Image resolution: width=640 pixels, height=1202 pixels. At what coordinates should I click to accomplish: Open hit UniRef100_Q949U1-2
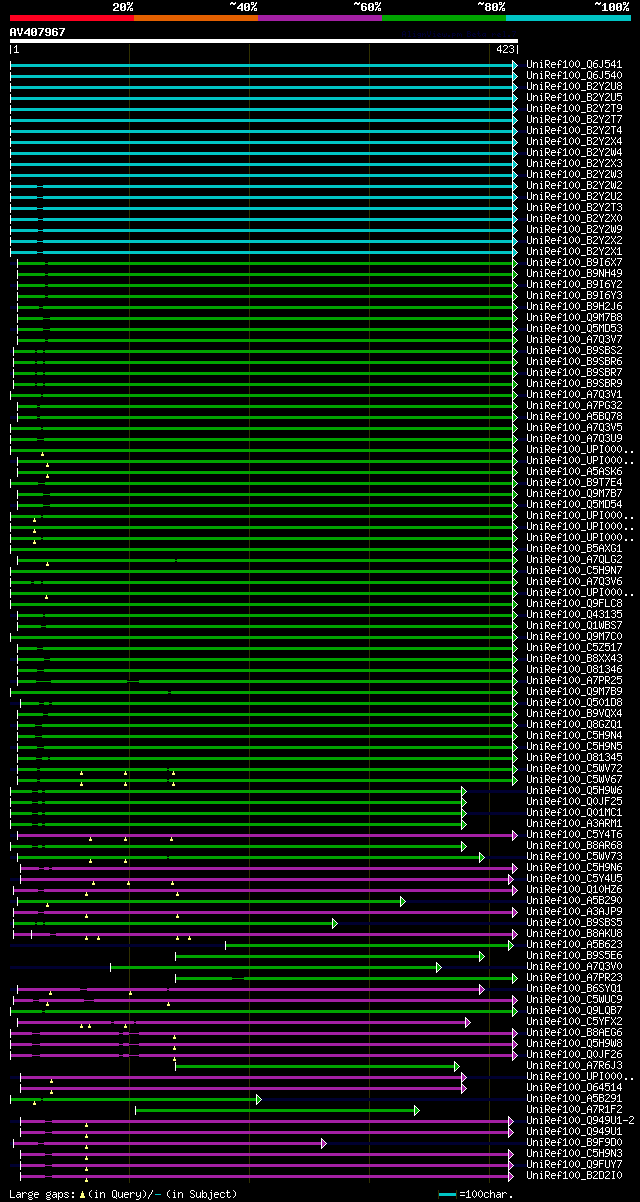(x=581, y=1120)
